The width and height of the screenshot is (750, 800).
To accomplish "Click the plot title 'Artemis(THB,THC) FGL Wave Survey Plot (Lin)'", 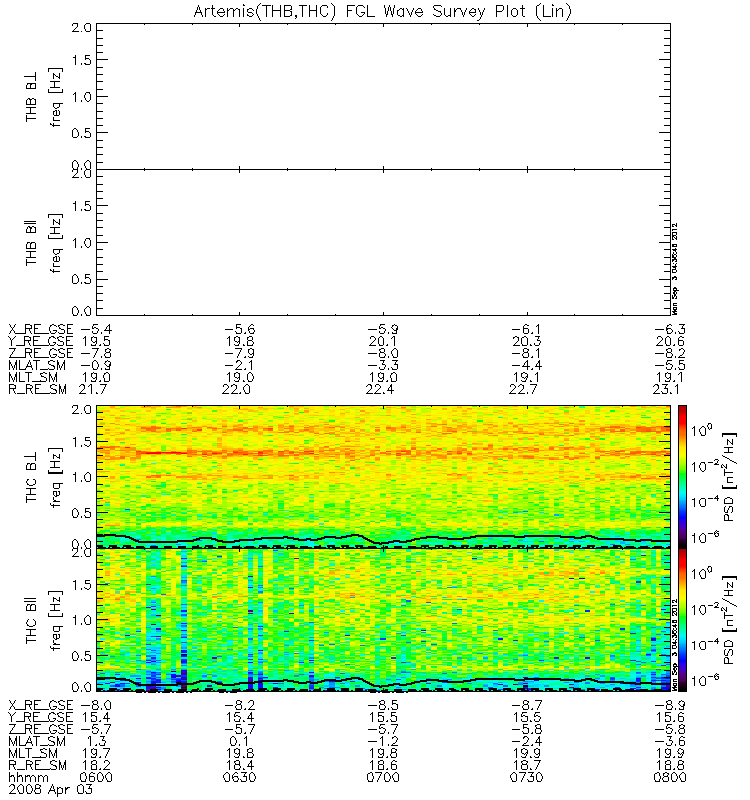I will [383, 11].
